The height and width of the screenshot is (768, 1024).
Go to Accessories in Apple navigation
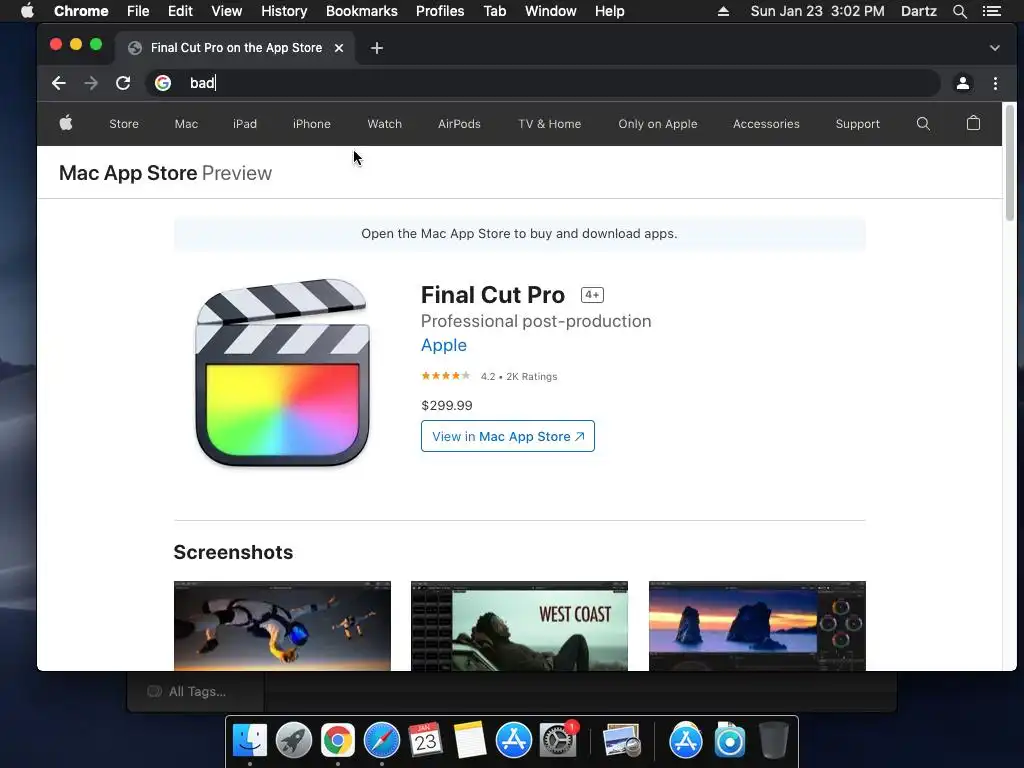coord(766,123)
